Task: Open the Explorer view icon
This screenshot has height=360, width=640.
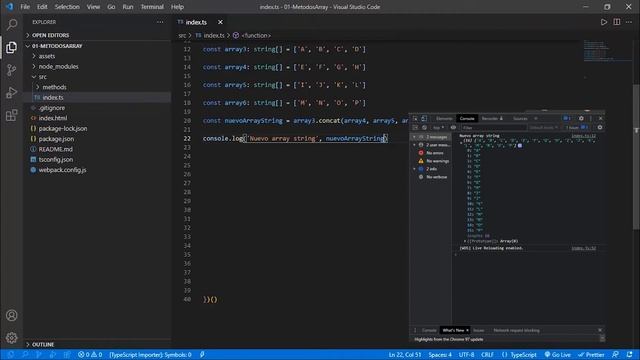Action: (x=11, y=48)
